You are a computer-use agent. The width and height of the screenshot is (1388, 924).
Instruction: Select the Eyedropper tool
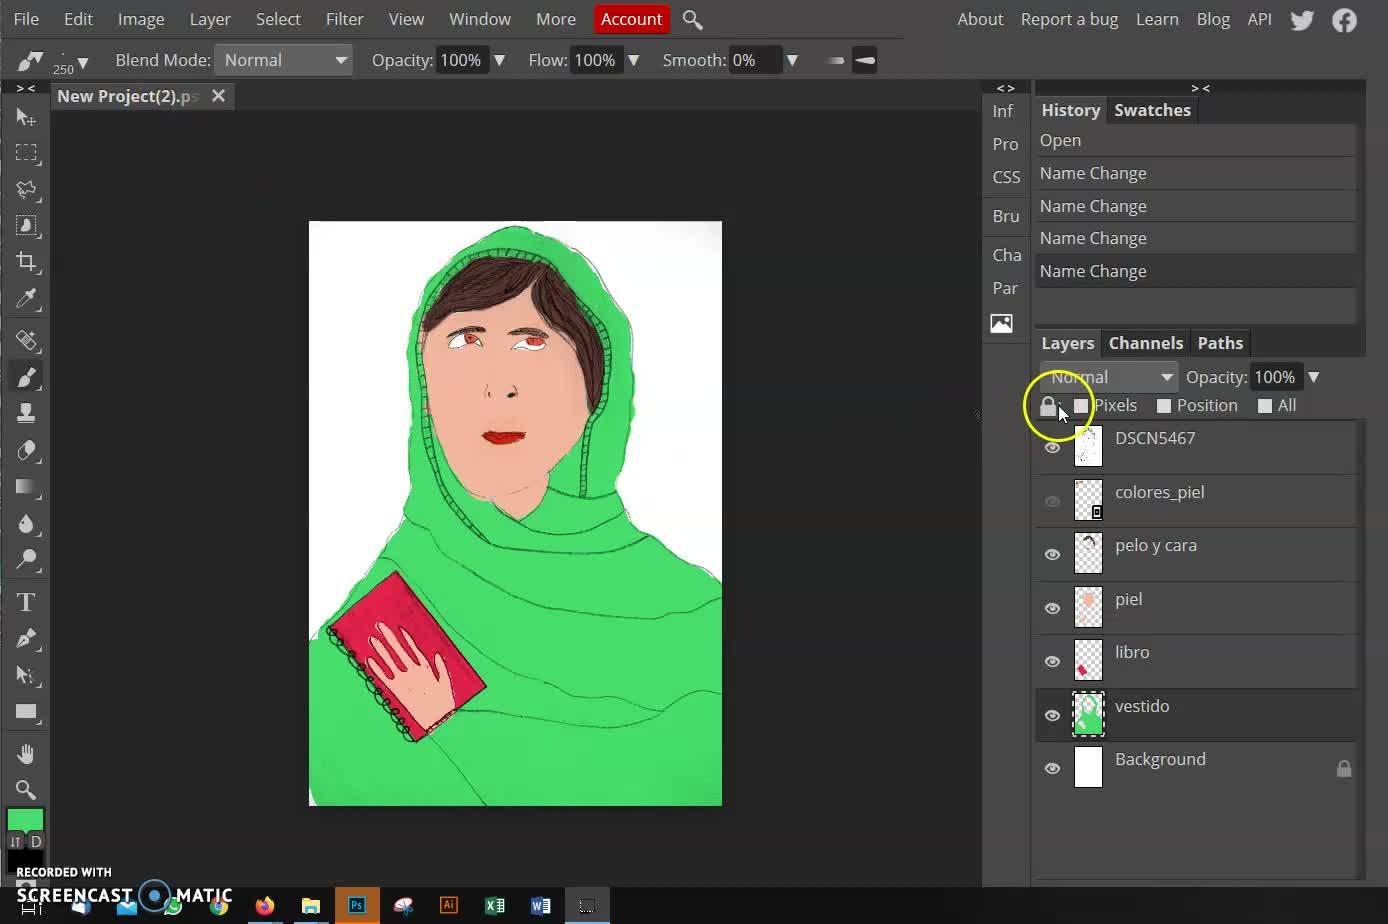[x=26, y=299]
